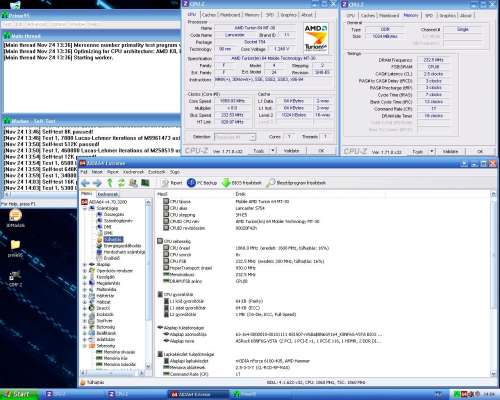Open About tab in CPU-Z window showing memory timings

coord(465,16)
